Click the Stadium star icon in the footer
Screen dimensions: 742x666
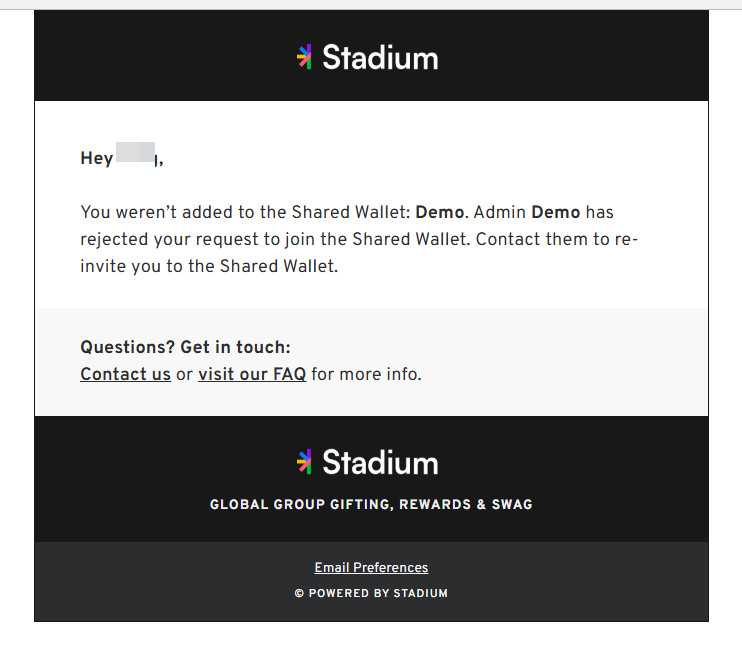pyautogui.click(x=304, y=462)
